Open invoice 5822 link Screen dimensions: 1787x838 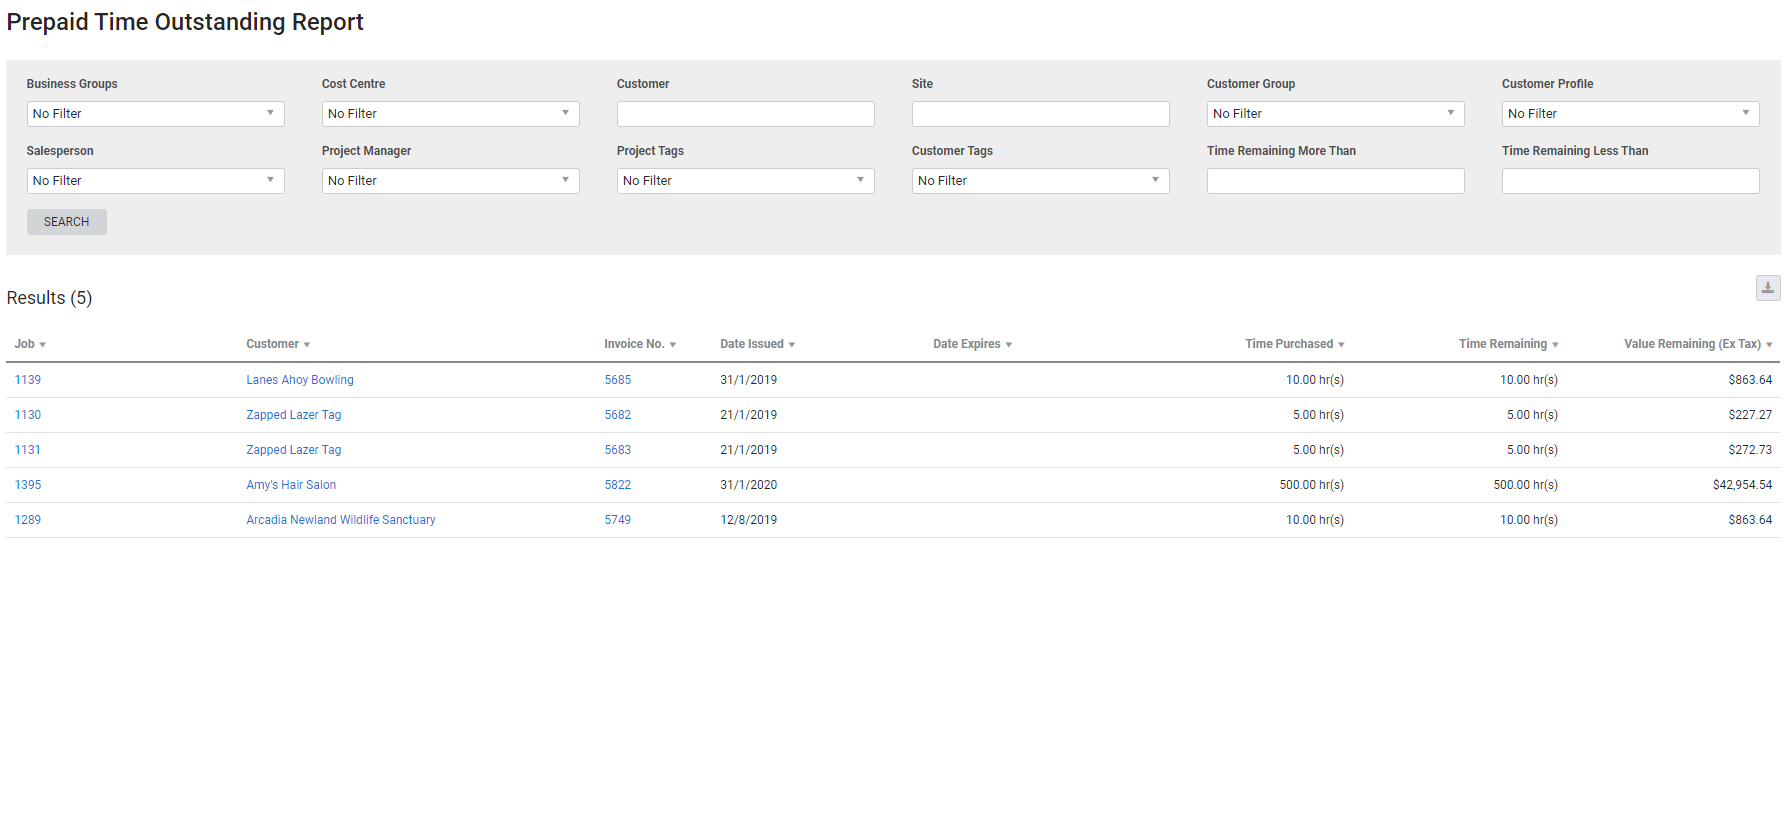pos(618,485)
